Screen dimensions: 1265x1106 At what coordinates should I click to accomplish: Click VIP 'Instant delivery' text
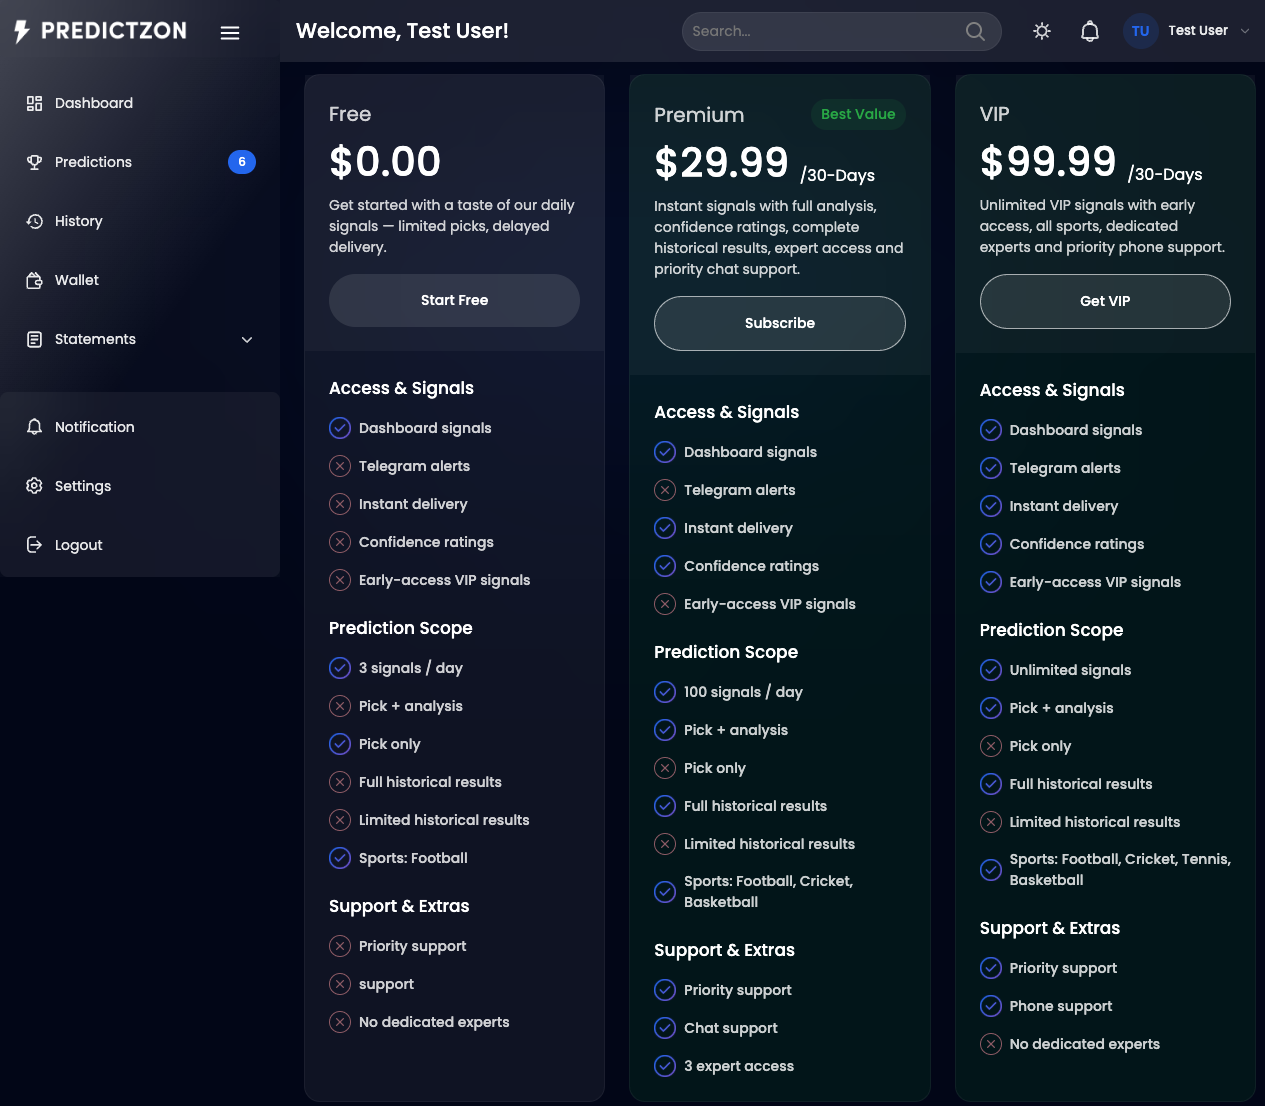(x=1064, y=506)
